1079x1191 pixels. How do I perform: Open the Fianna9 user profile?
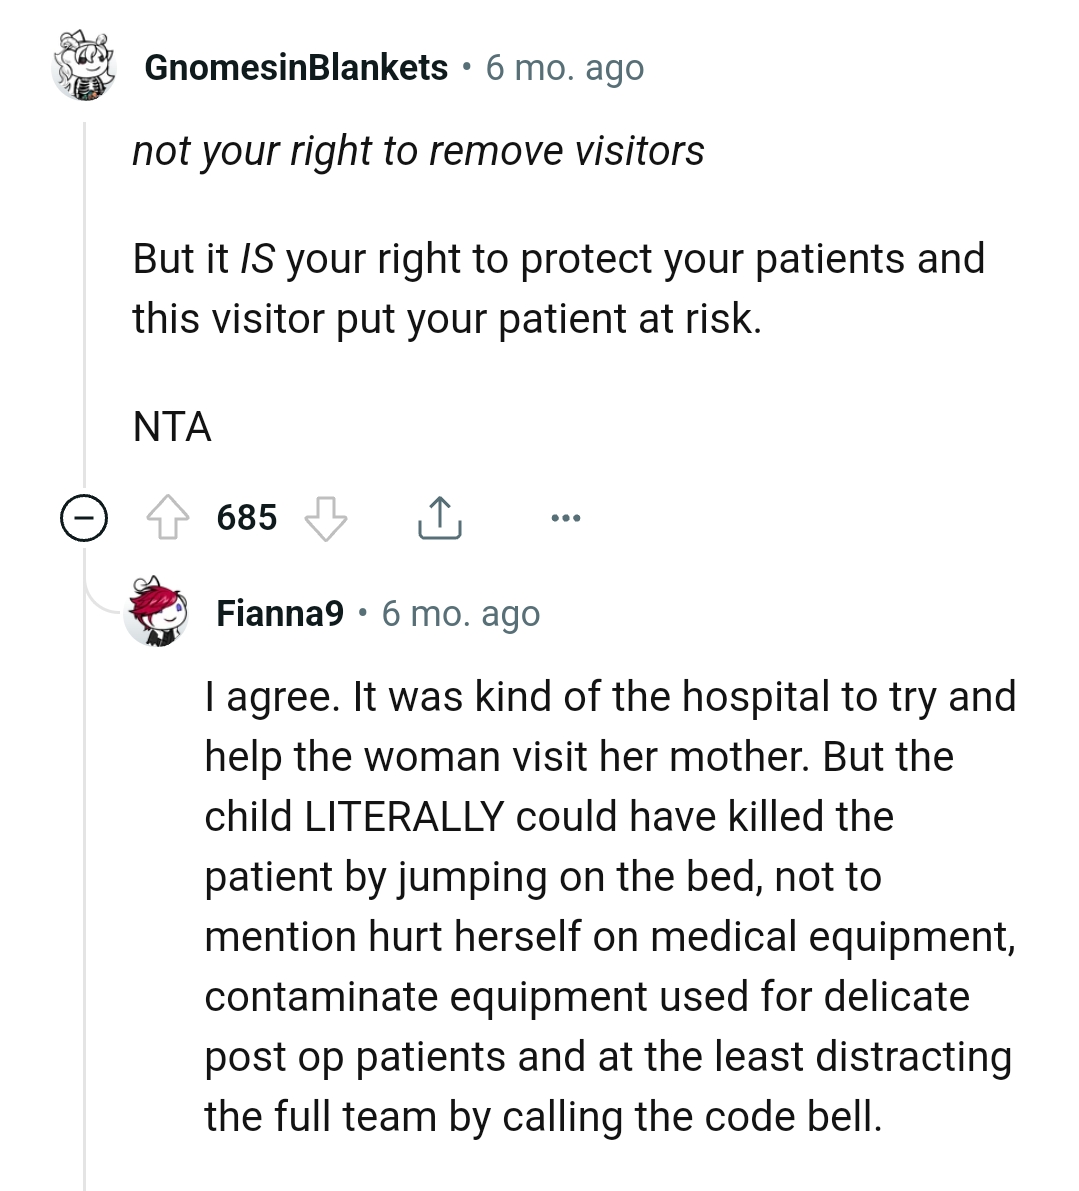(280, 613)
